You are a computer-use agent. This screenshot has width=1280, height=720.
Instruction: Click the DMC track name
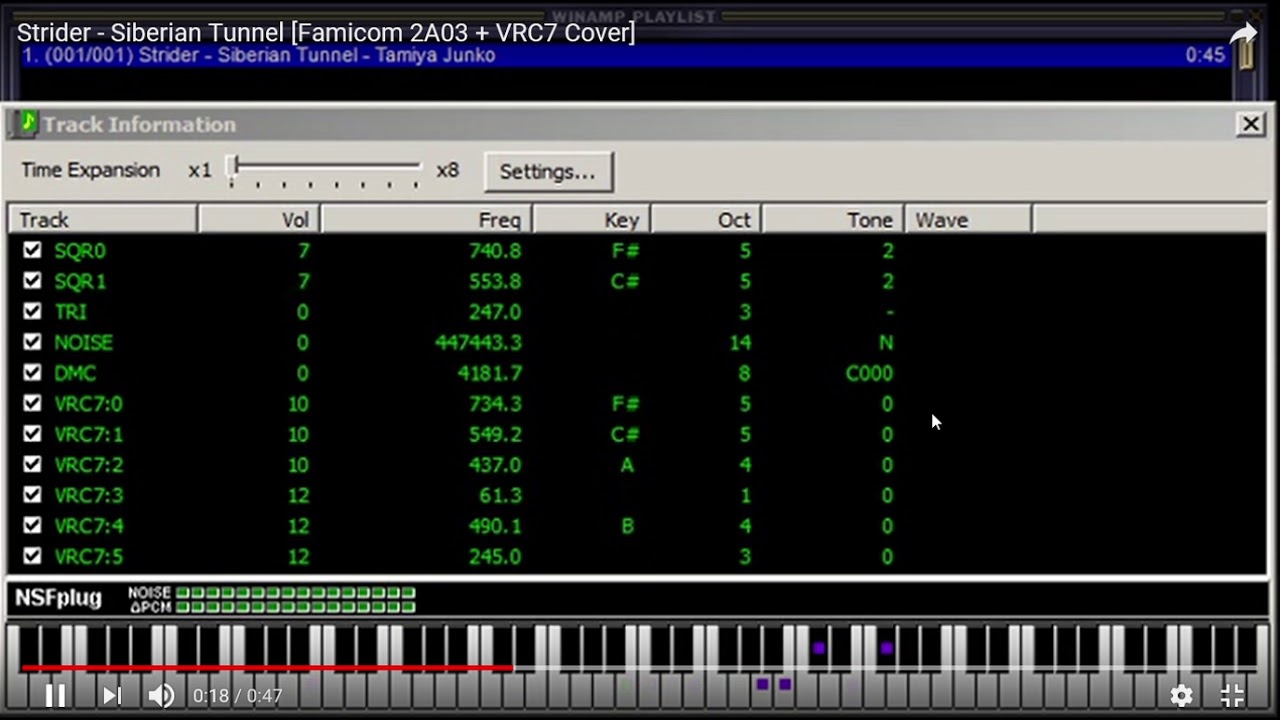coord(75,373)
